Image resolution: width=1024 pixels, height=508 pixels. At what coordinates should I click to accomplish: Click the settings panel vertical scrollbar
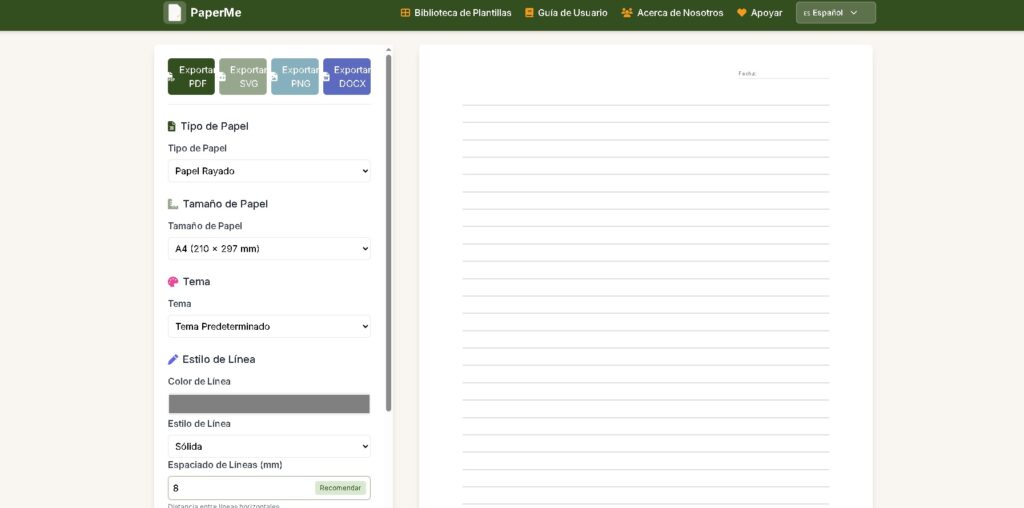click(389, 232)
